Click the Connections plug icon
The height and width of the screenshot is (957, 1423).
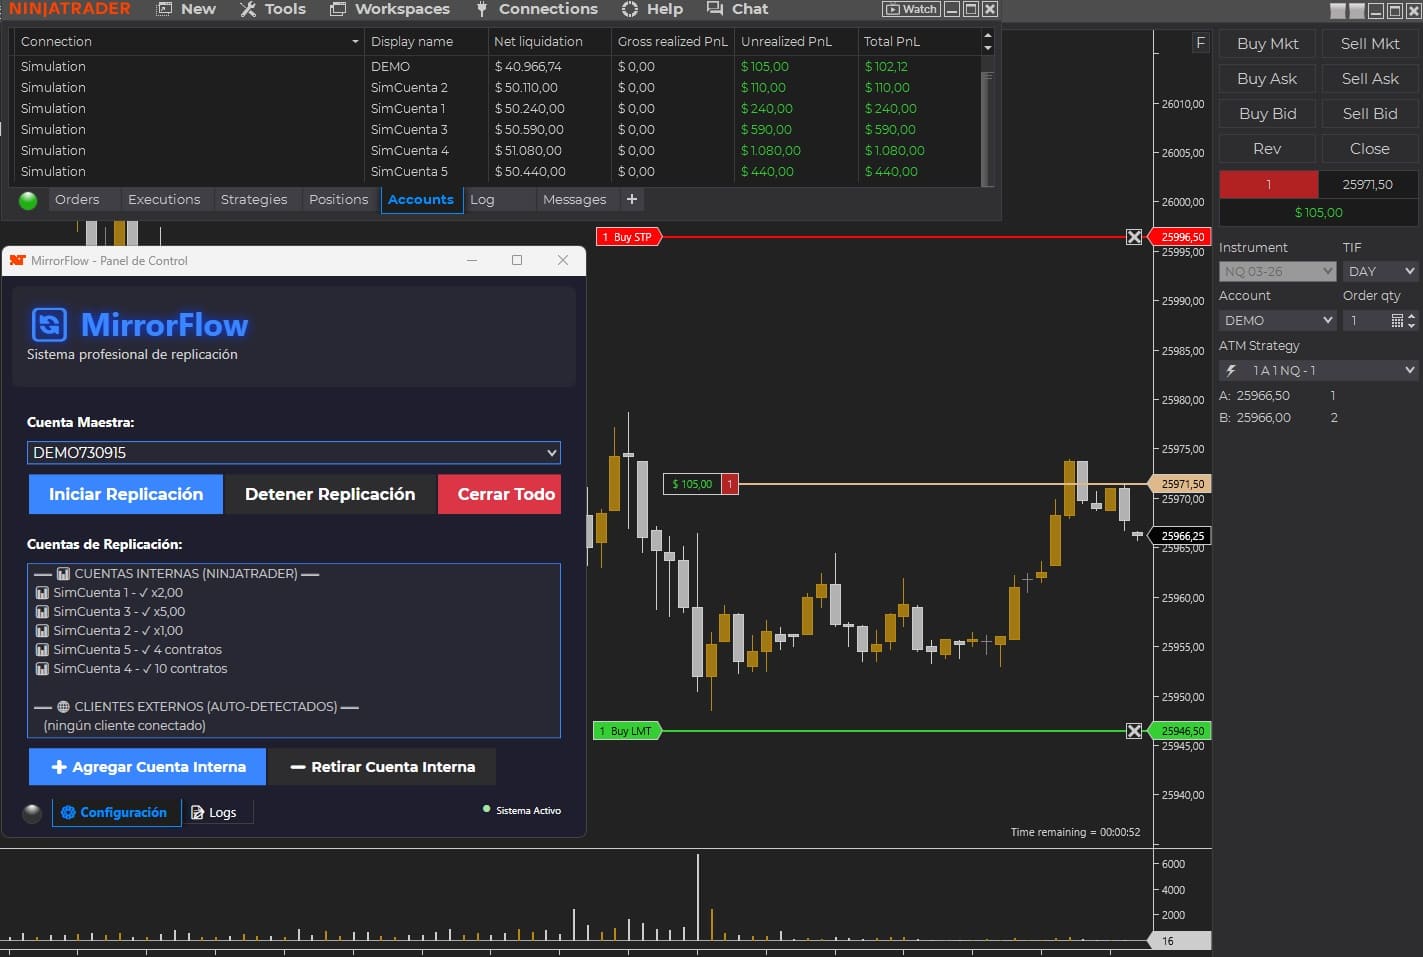click(x=481, y=9)
